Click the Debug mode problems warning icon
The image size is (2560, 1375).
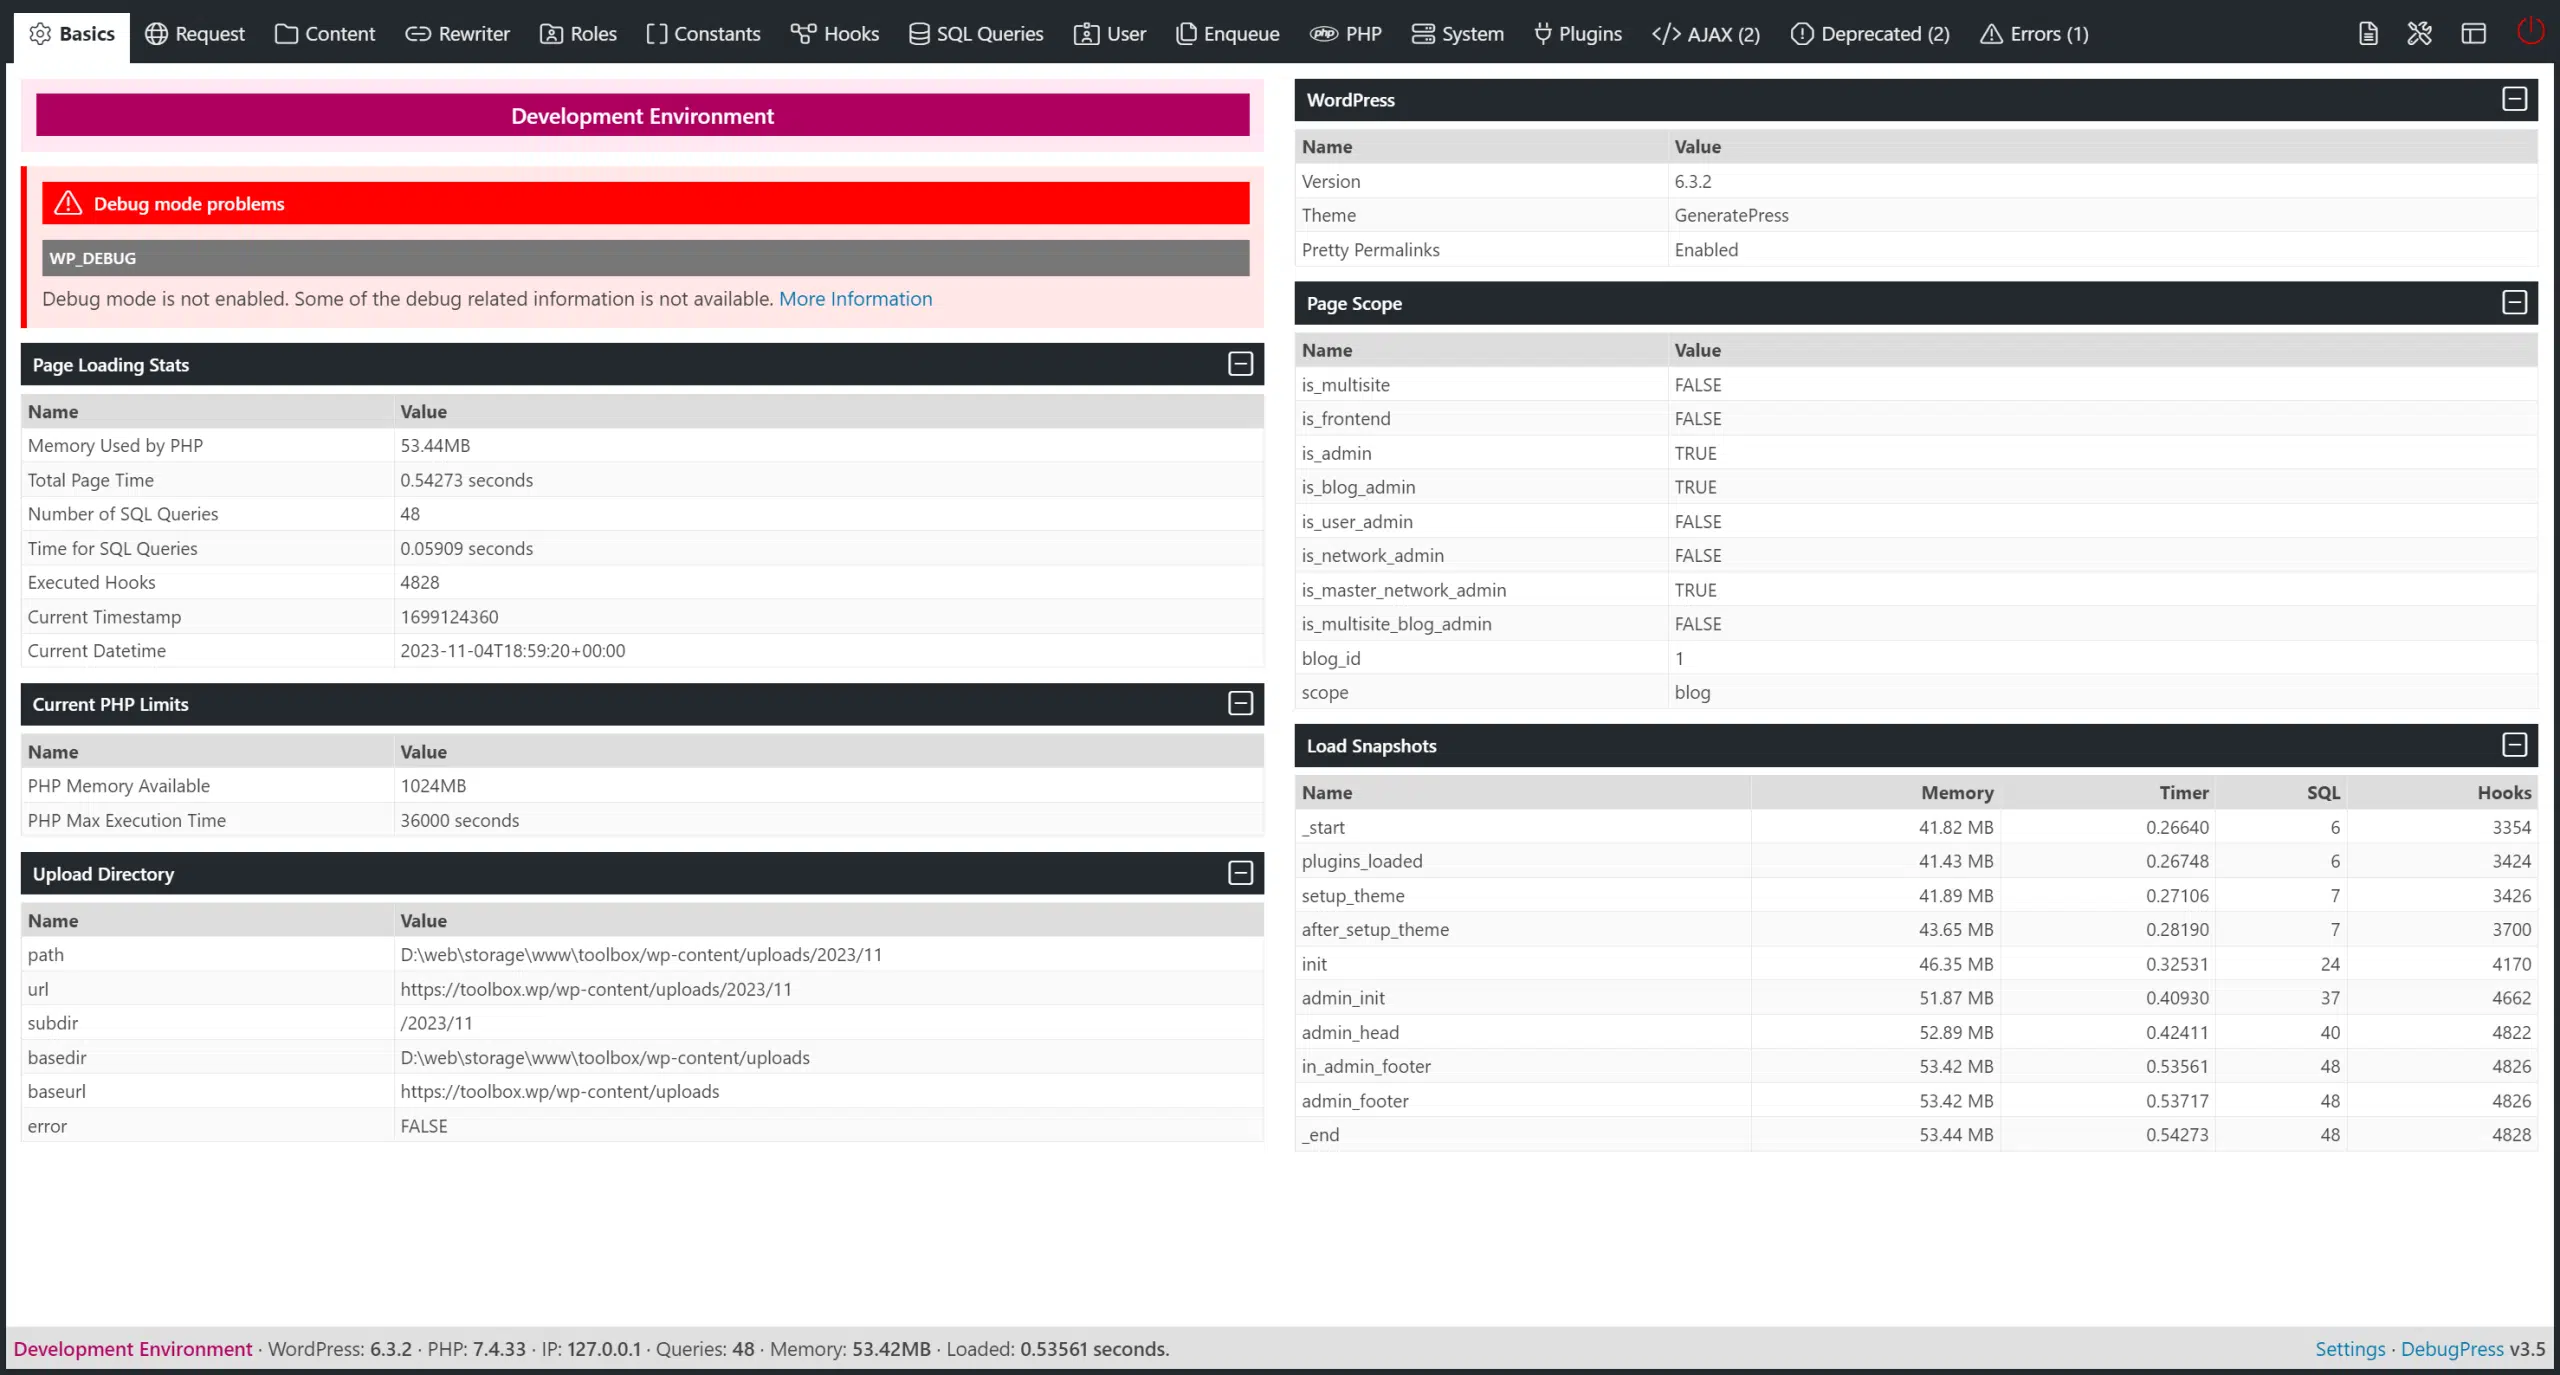(x=68, y=203)
